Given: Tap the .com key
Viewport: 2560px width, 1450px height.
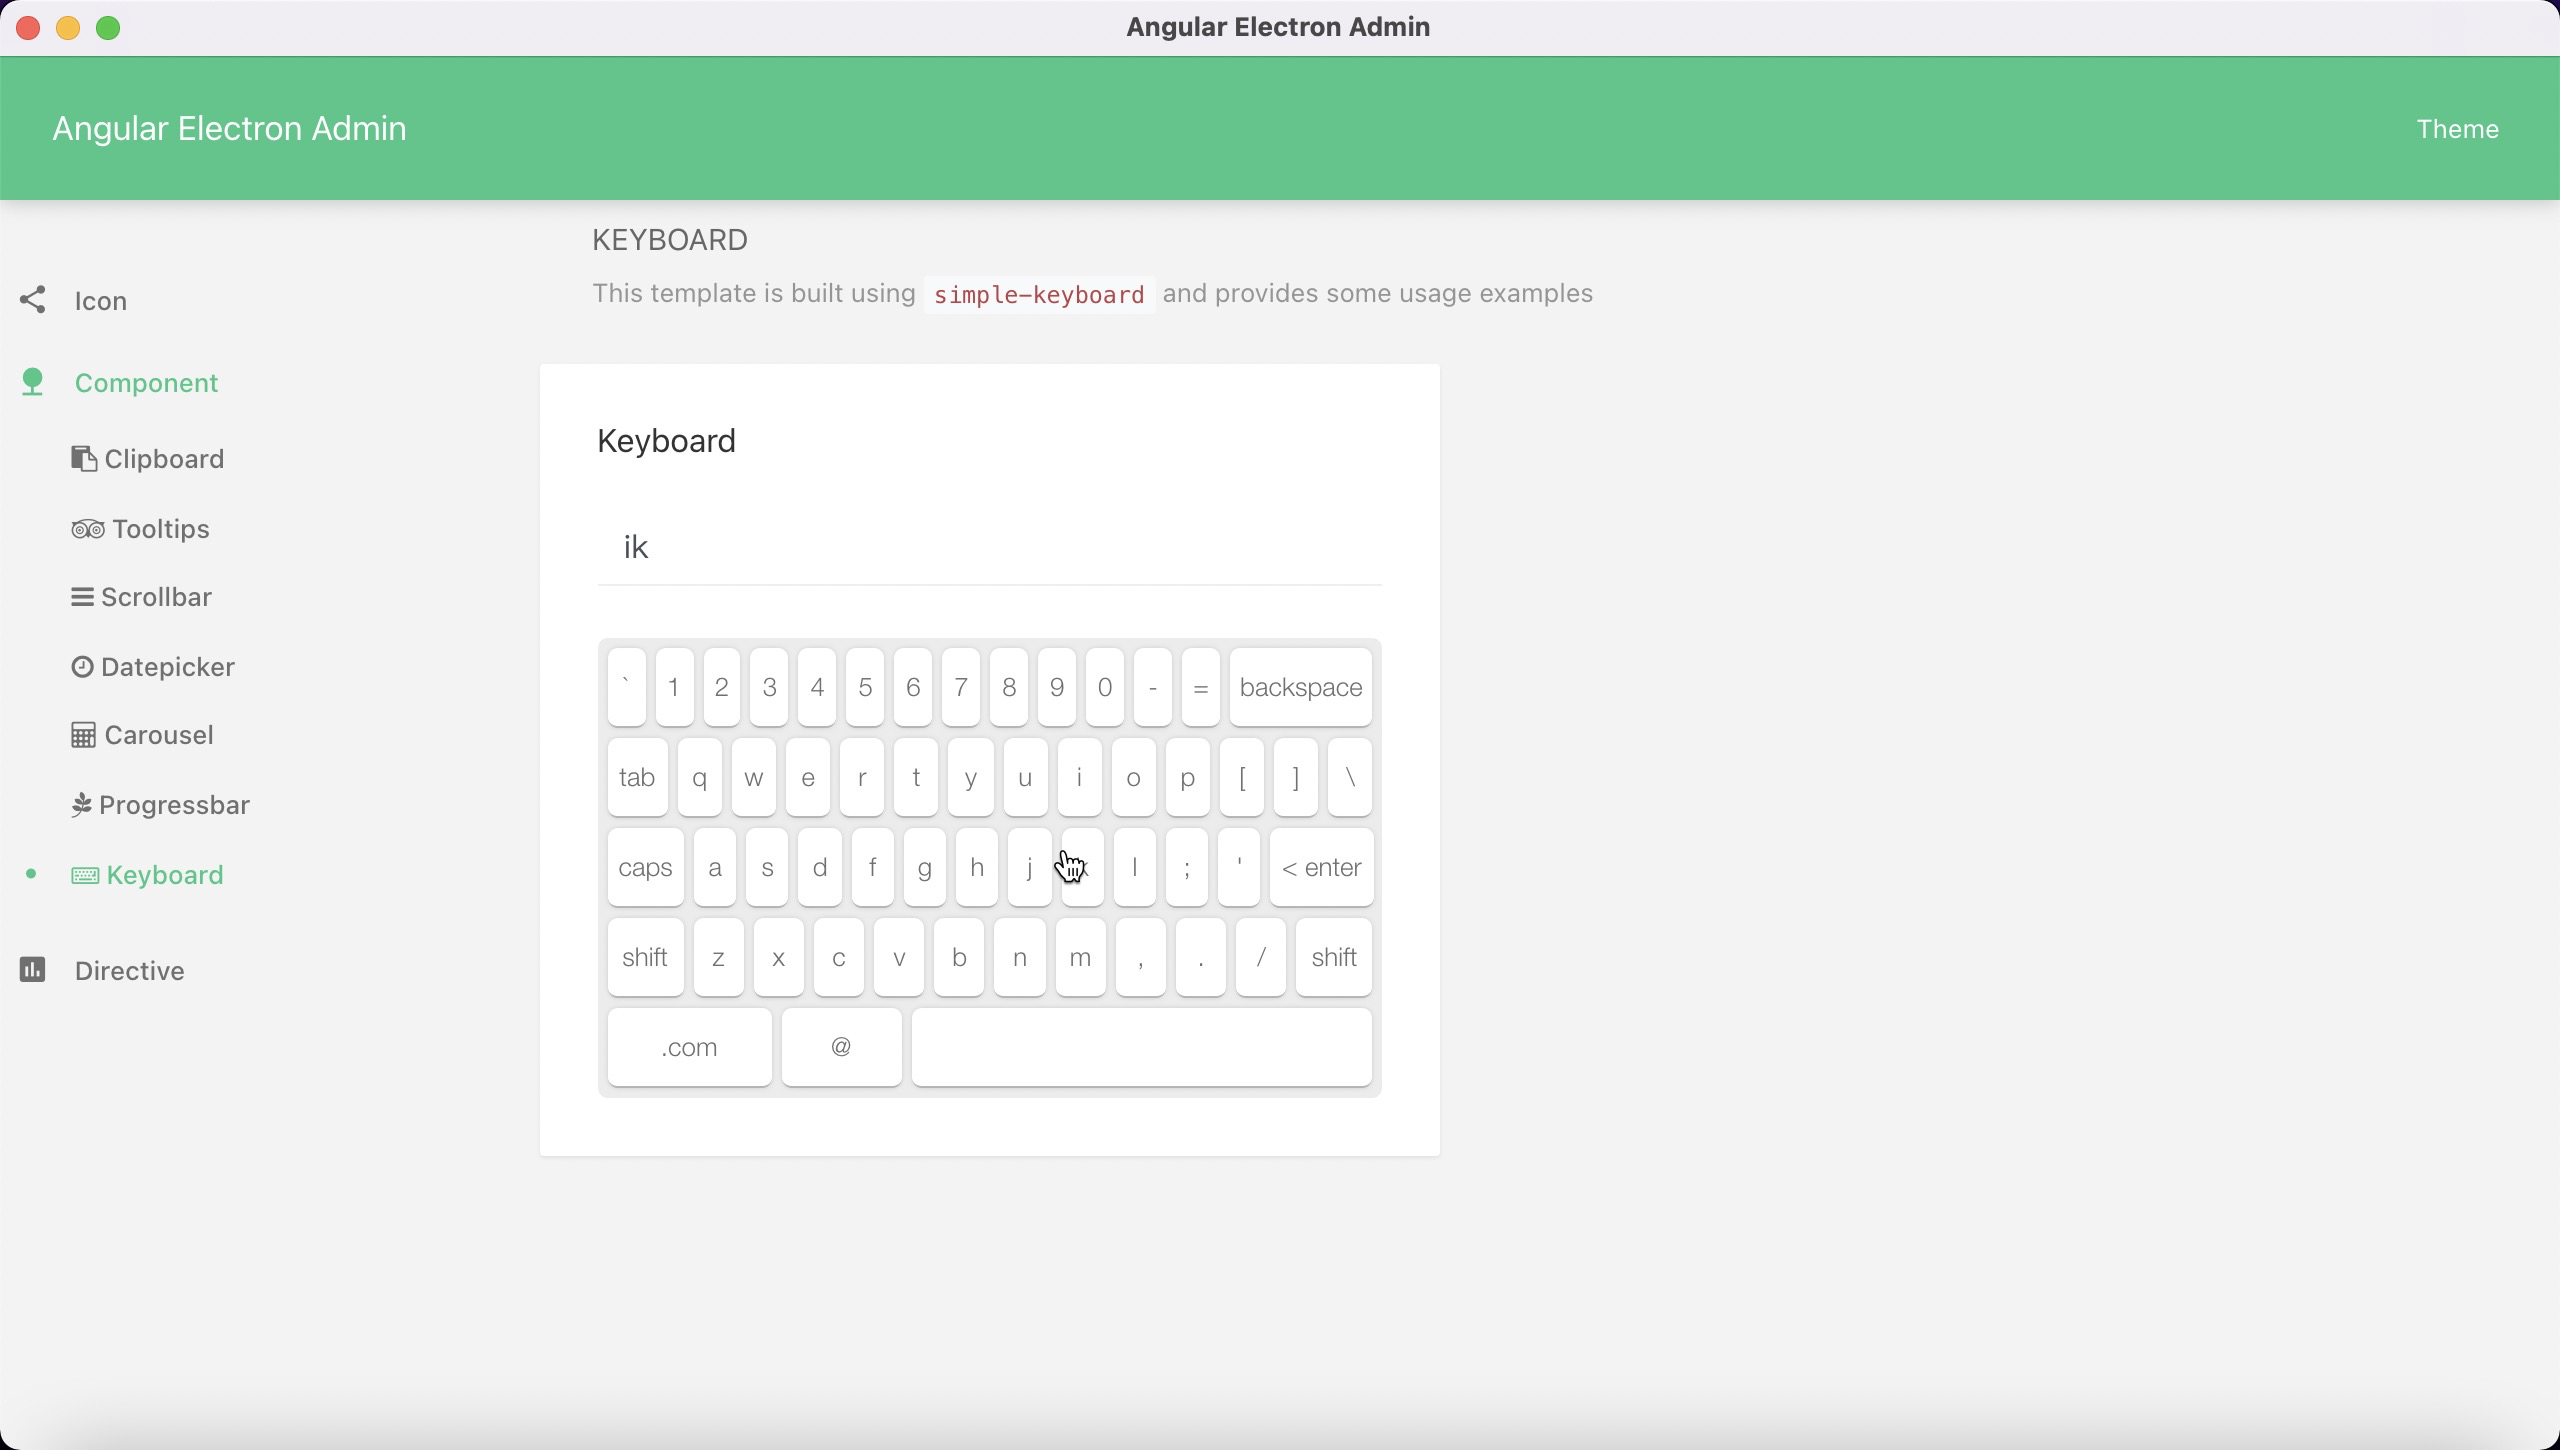Looking at the screenshot, I should (689, 1047).
